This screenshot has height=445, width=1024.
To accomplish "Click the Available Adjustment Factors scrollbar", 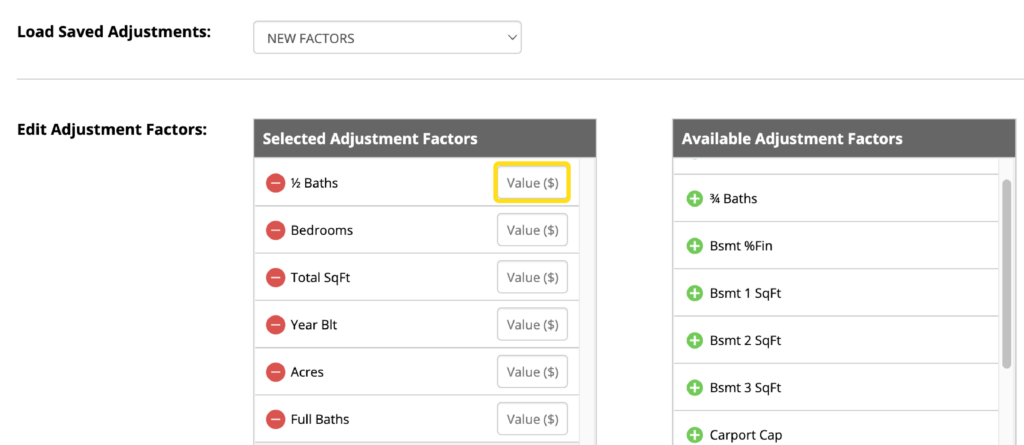I will click(x=1006, y=272).
